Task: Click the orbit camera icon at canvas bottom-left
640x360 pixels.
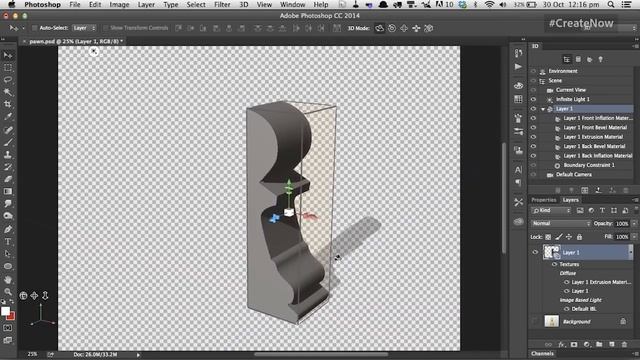Action: point(23,296)
